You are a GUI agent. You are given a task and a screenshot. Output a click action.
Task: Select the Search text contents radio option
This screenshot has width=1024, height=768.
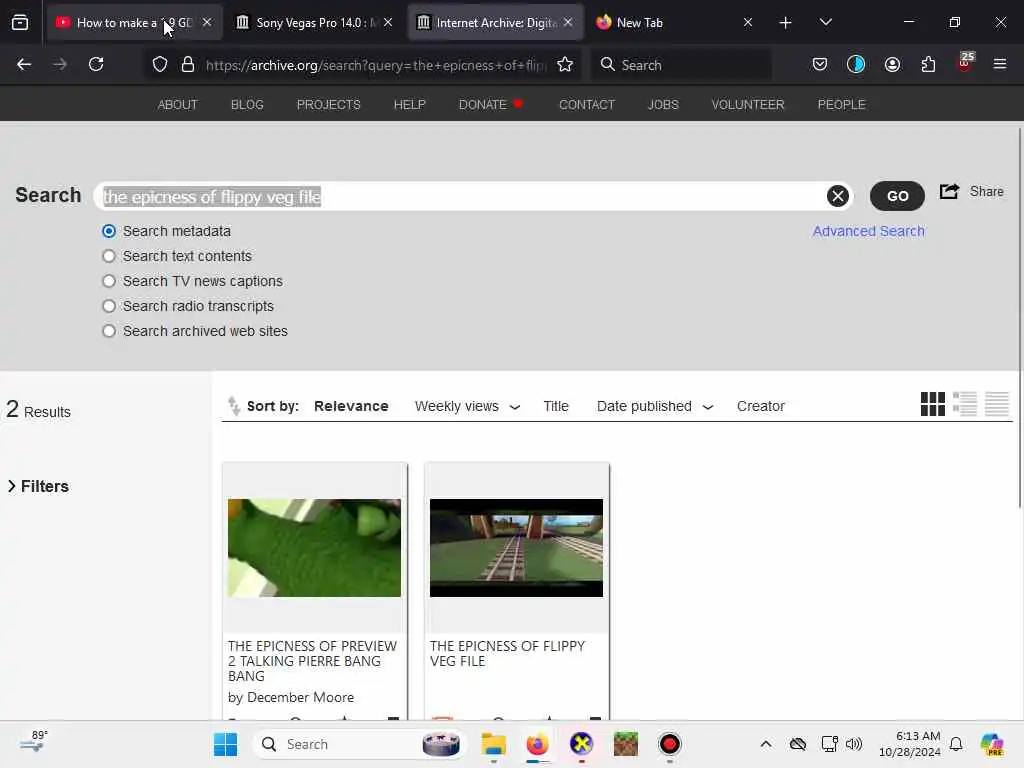point(109,256)
